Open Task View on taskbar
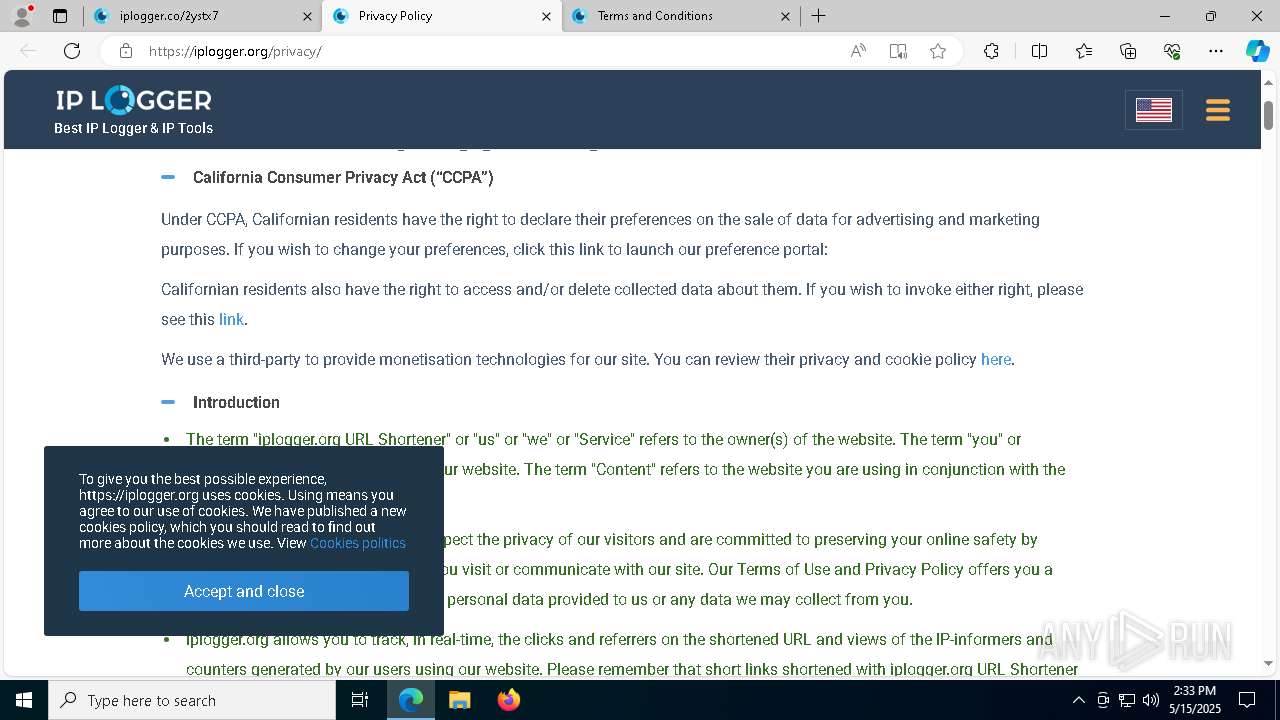1280x720 pixels. (360, 700)
